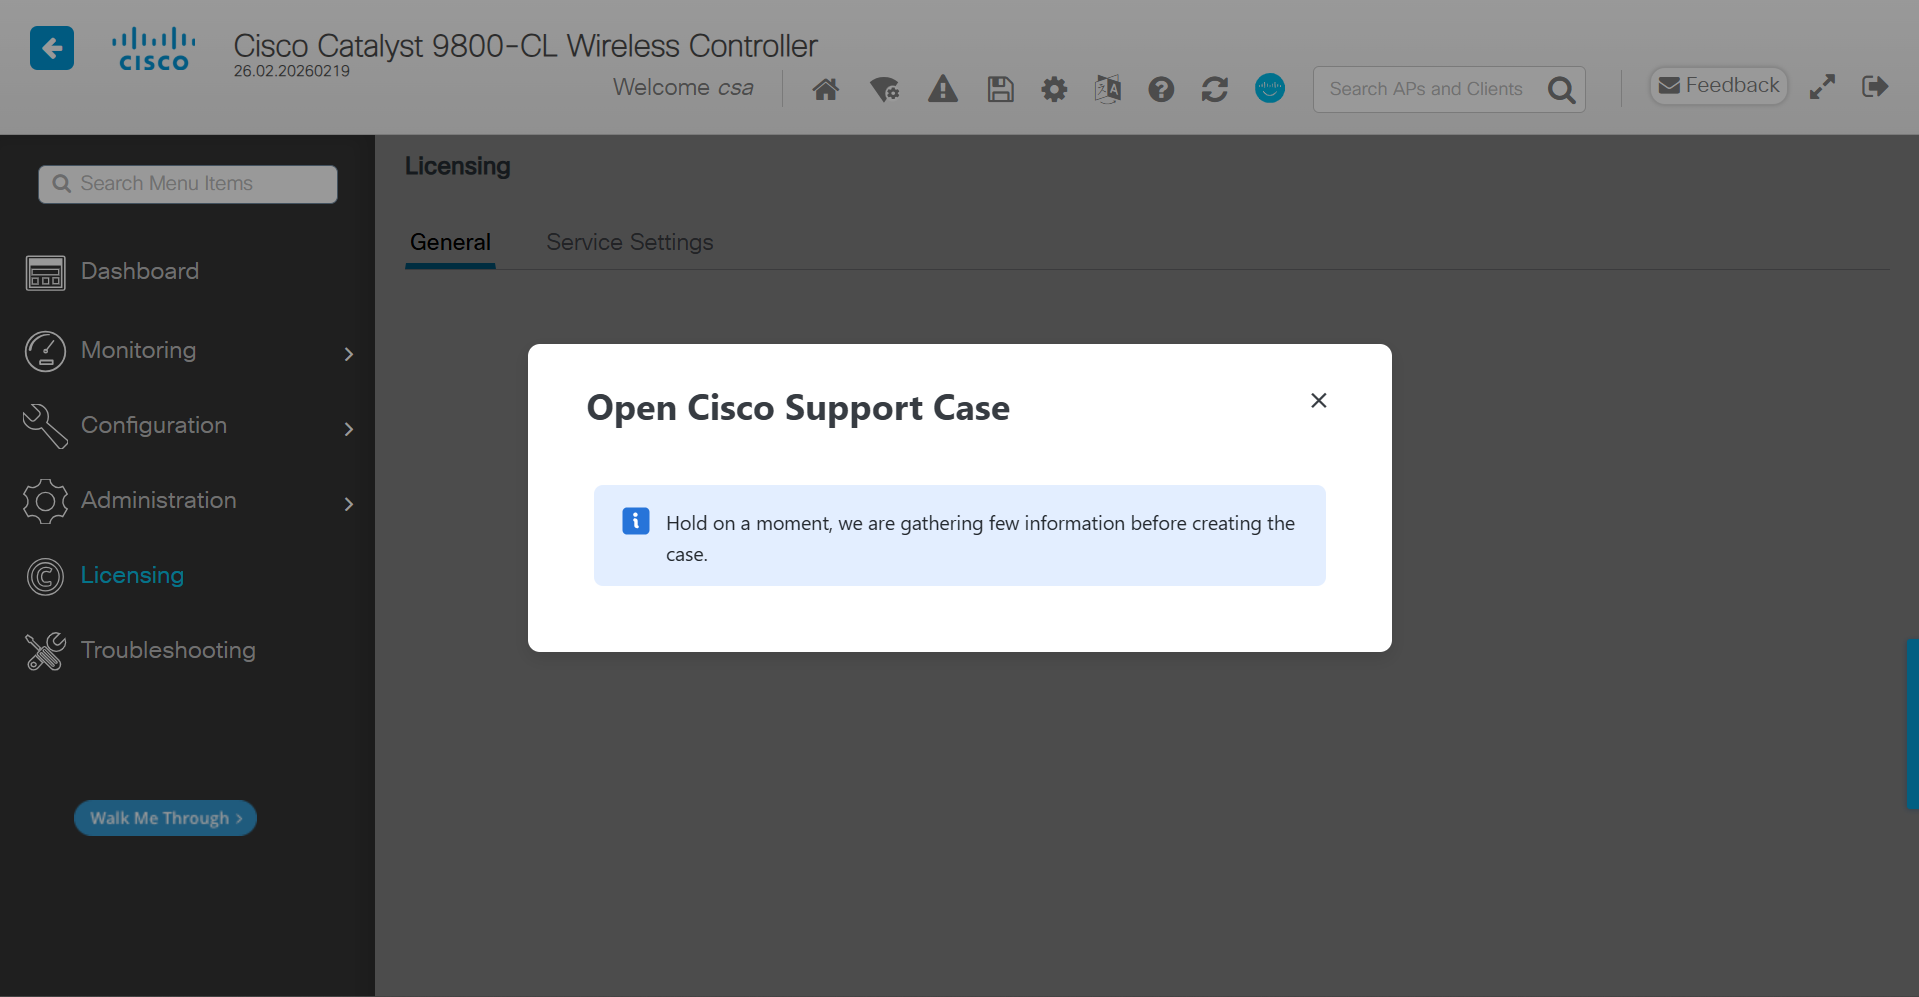Save configuration using the floppy disk icon
Screen dimensions: 1919x997
(1000, 89)
